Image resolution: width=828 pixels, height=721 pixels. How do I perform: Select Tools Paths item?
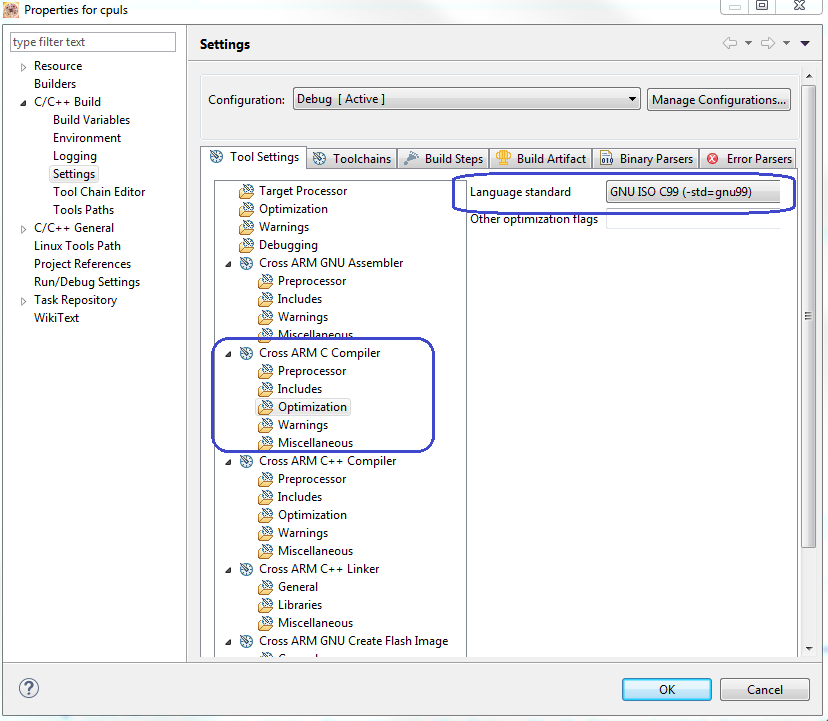pos(83,210)
